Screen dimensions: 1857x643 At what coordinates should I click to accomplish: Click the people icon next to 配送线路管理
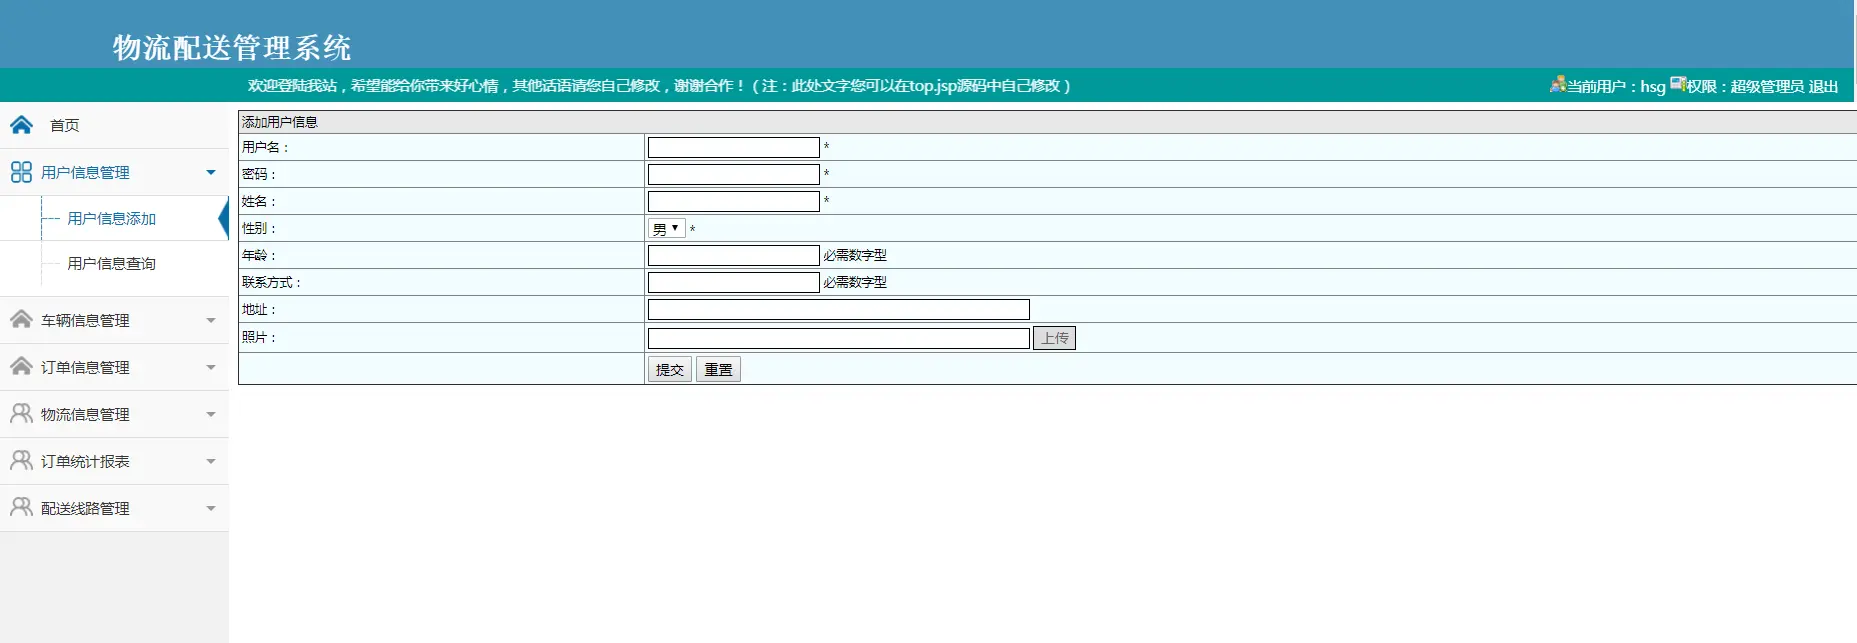click(x=21, y=507)
